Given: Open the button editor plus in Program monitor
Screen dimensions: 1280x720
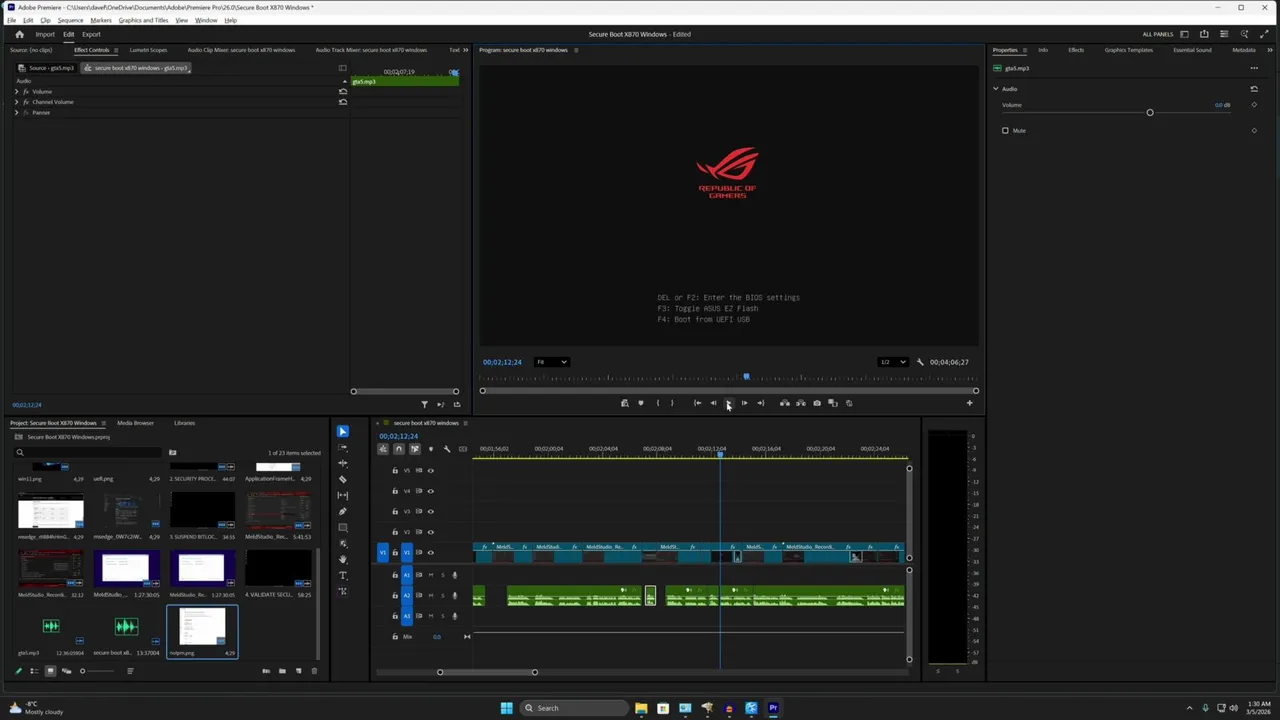Looking at the screenshot, I should [969, 403].
